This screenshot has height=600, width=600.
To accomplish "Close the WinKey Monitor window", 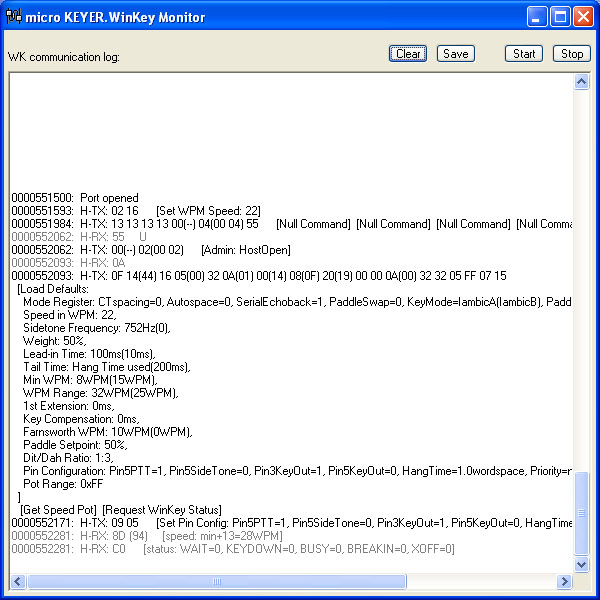I will (583, 17).
